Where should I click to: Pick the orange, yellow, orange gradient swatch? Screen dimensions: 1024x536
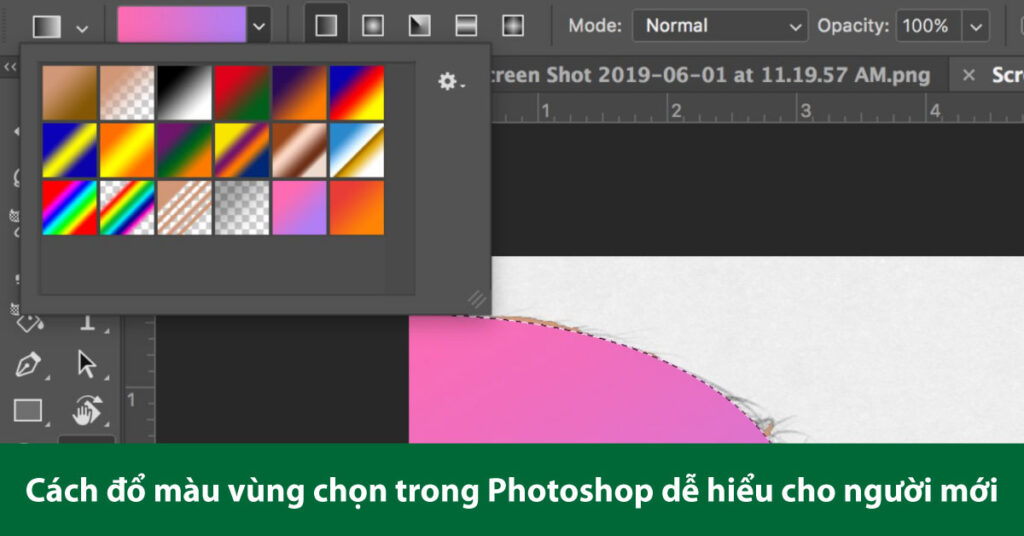click(x=127, y=150)
